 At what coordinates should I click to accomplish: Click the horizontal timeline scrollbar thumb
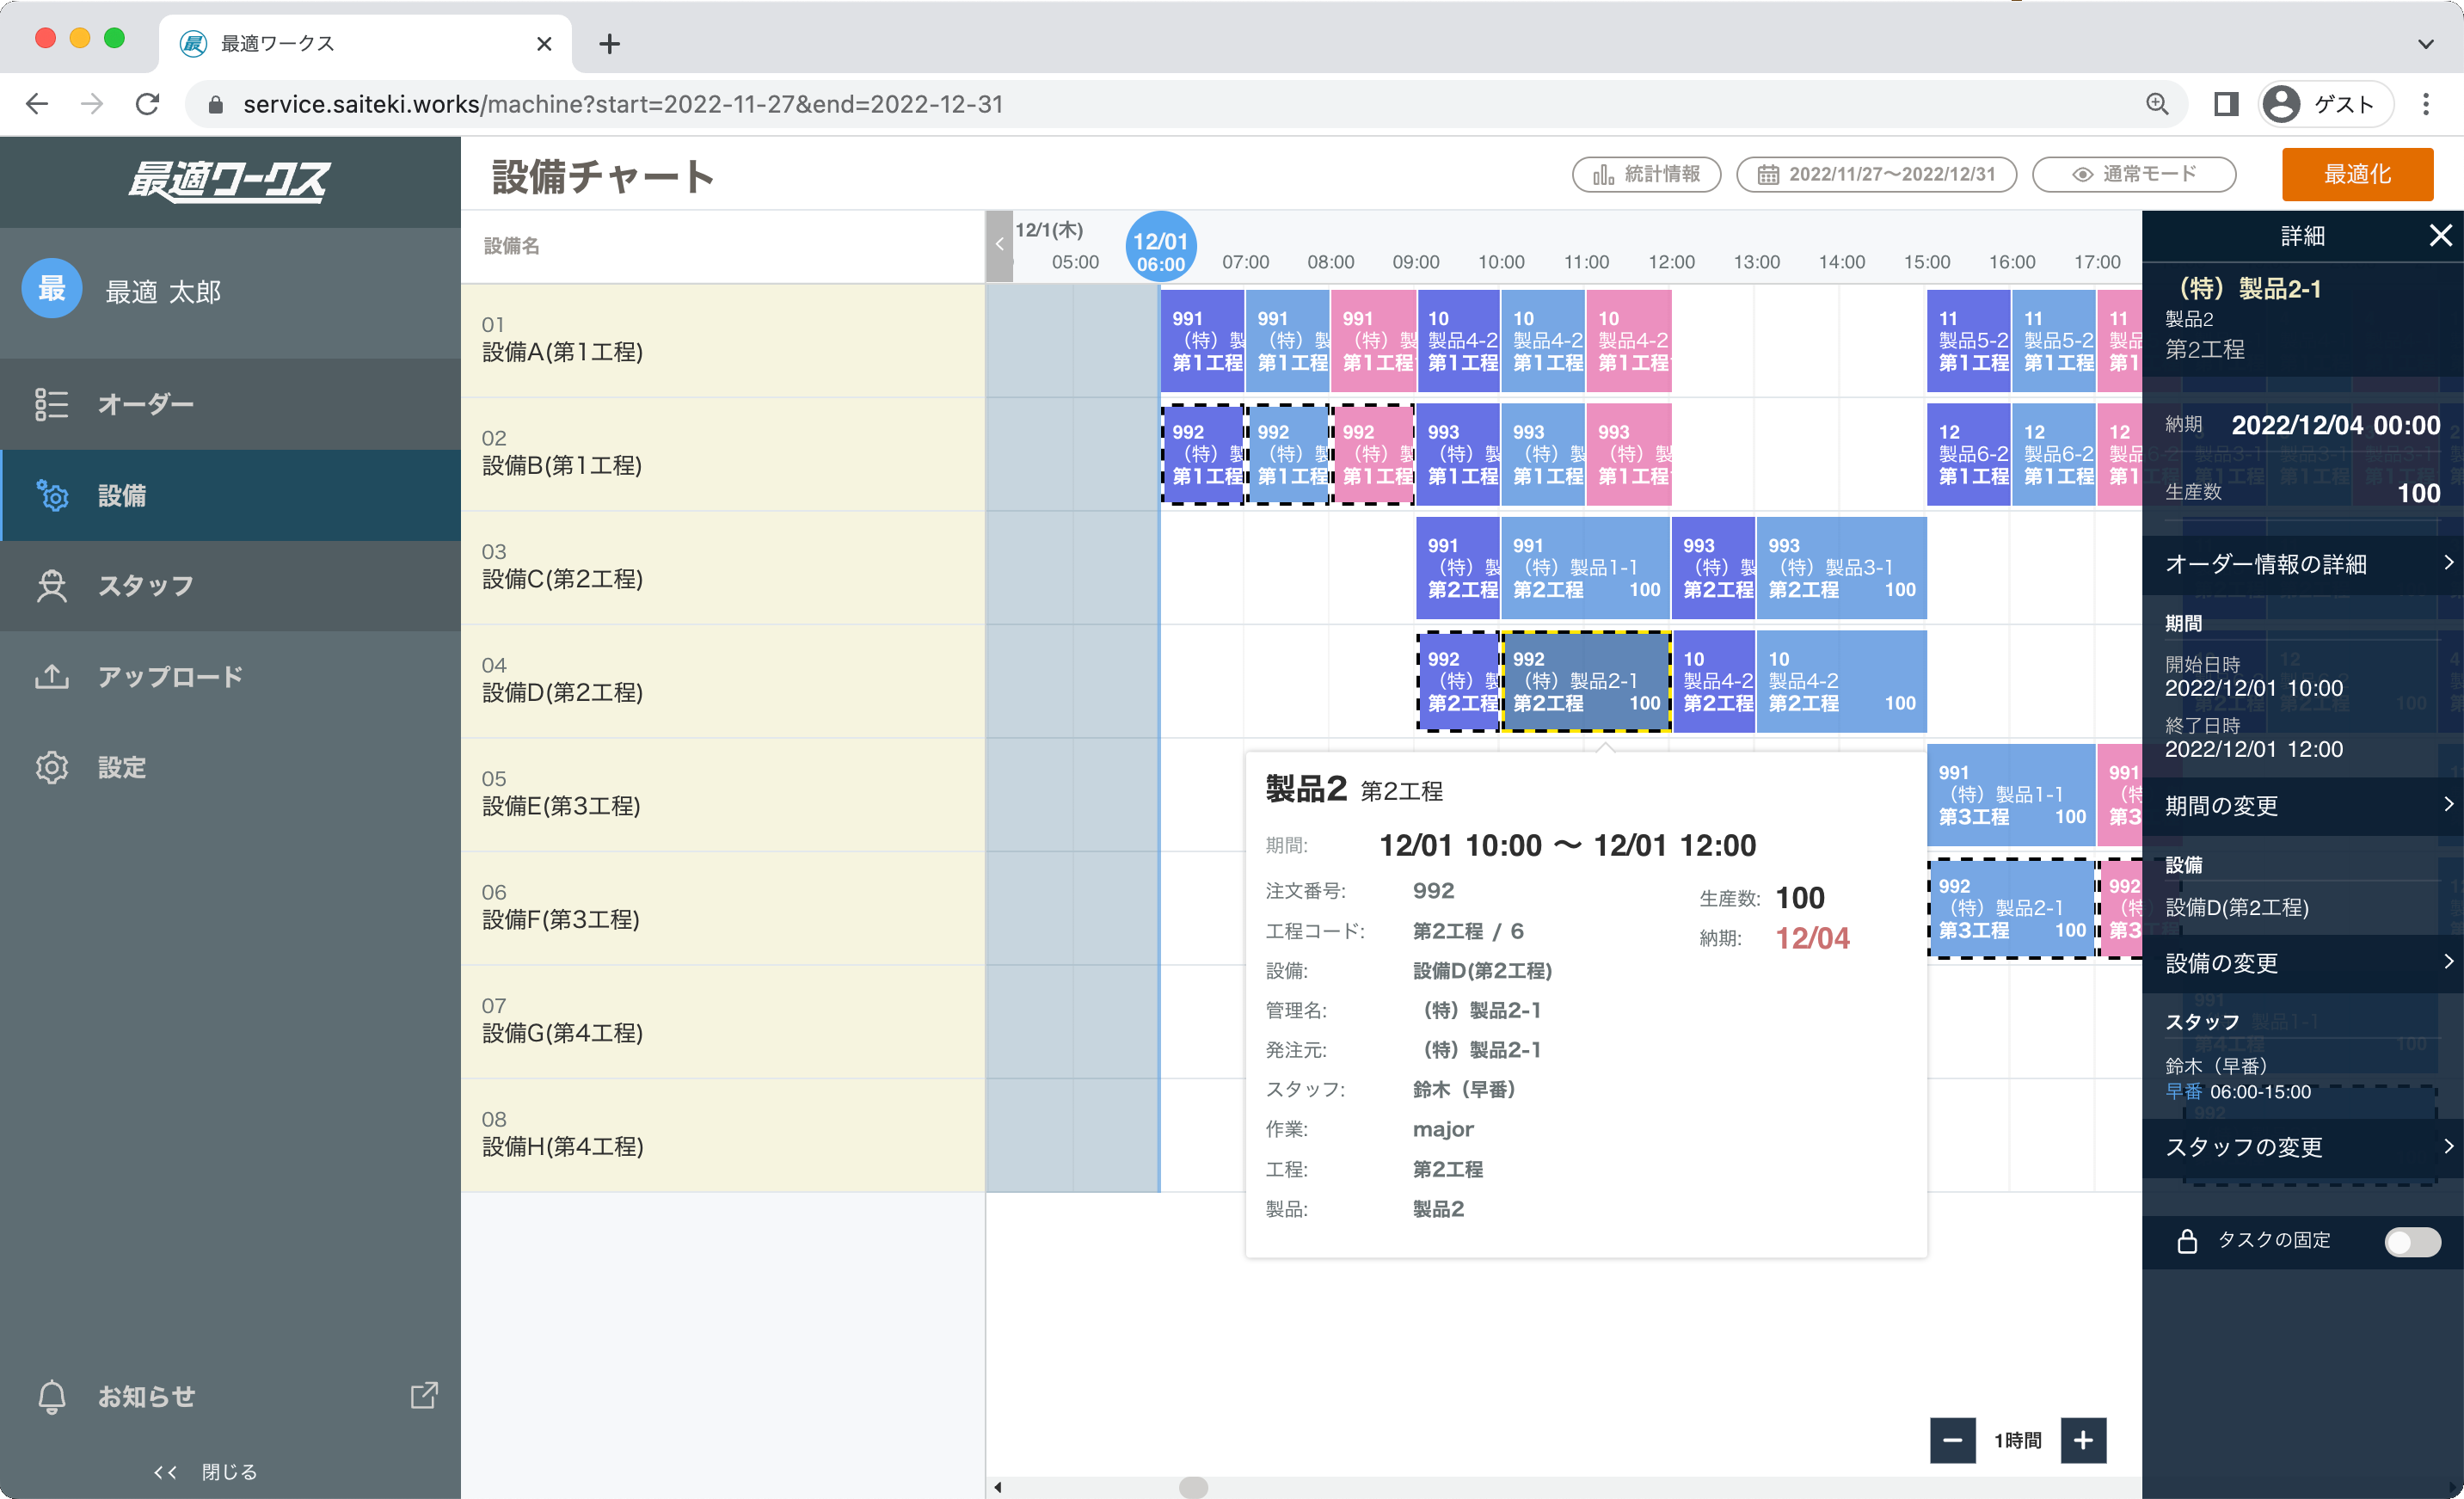(1192, 1487)
